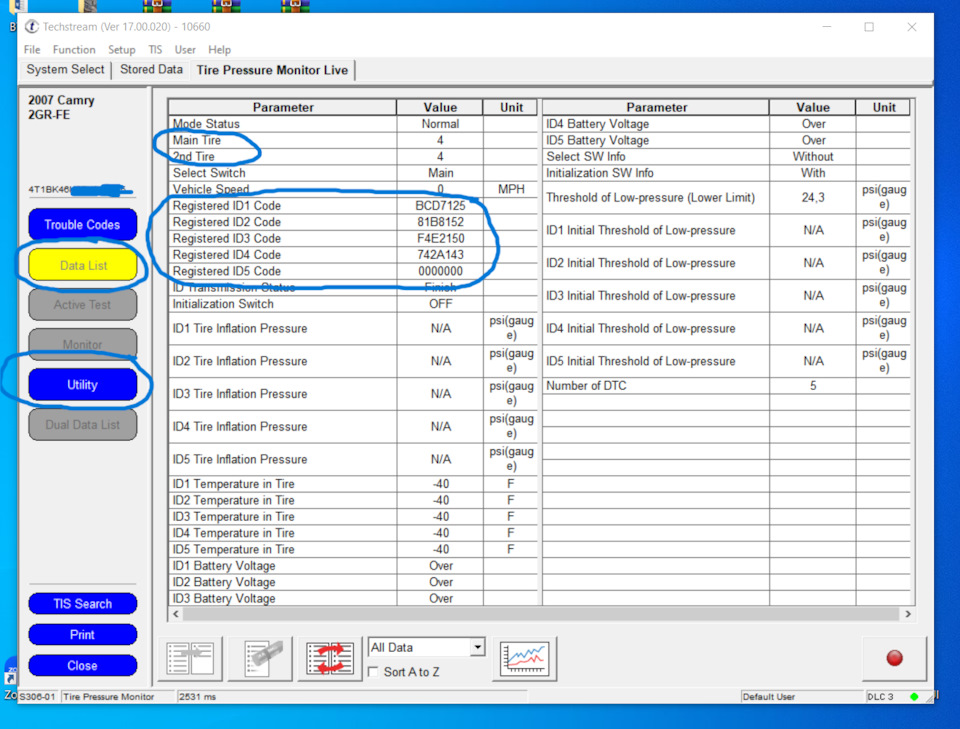960x729 pixels.
Task: Click the horizontal scrollbar right arrow
Action: [907, 614]
